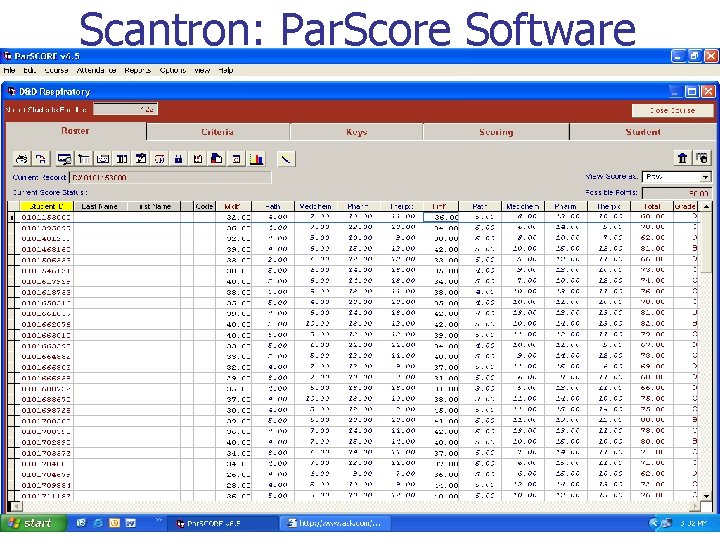720x540 pixels.
Task: Switch to the Roster tab
Action: coord(75,131)
